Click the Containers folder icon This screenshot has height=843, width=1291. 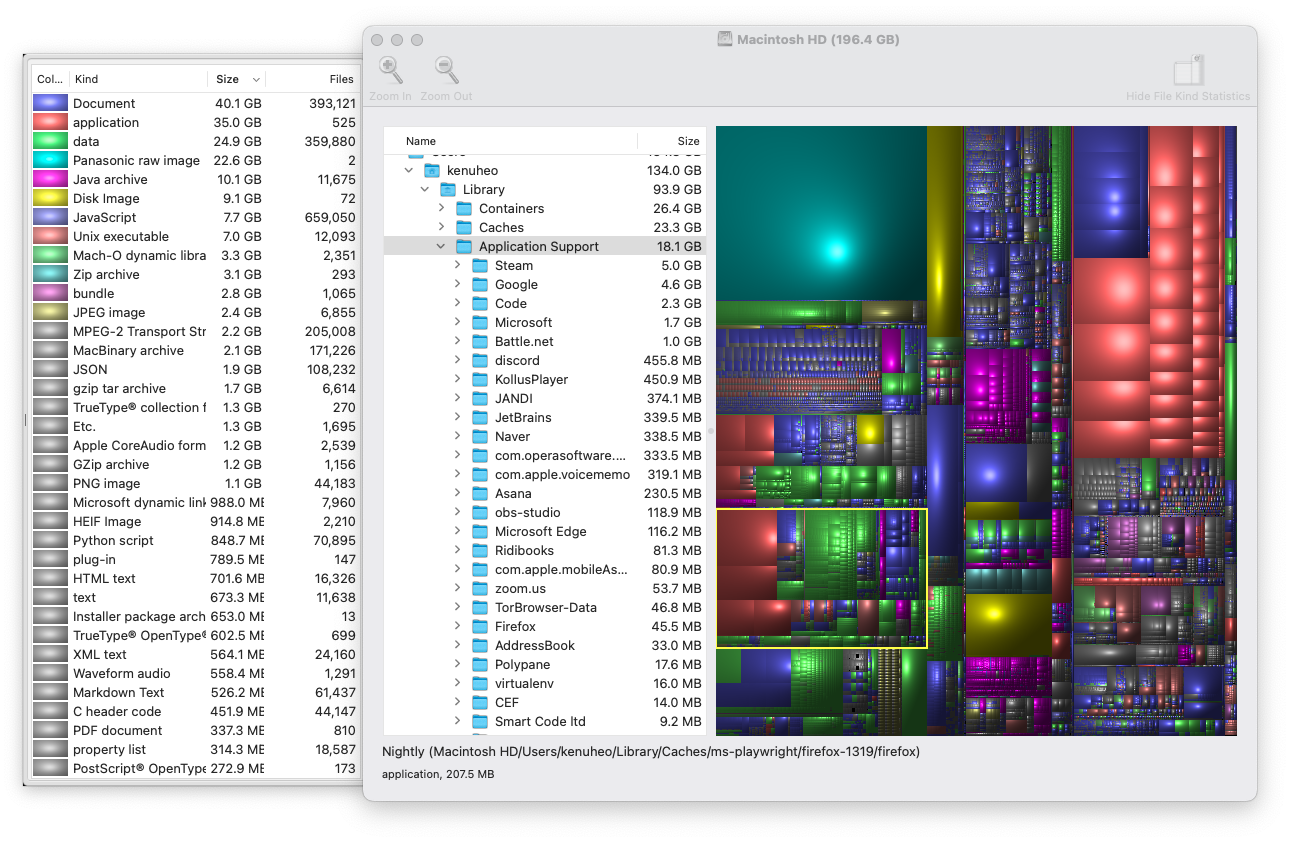463,209
